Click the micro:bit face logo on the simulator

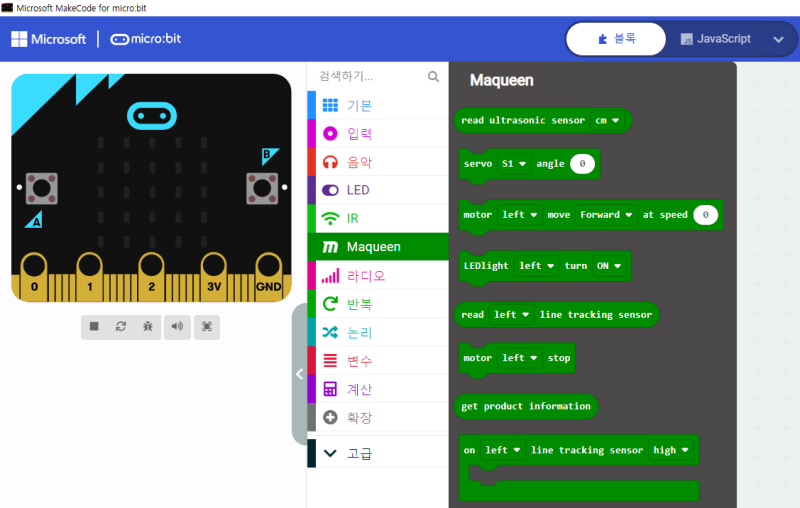(x=152, y=116)
